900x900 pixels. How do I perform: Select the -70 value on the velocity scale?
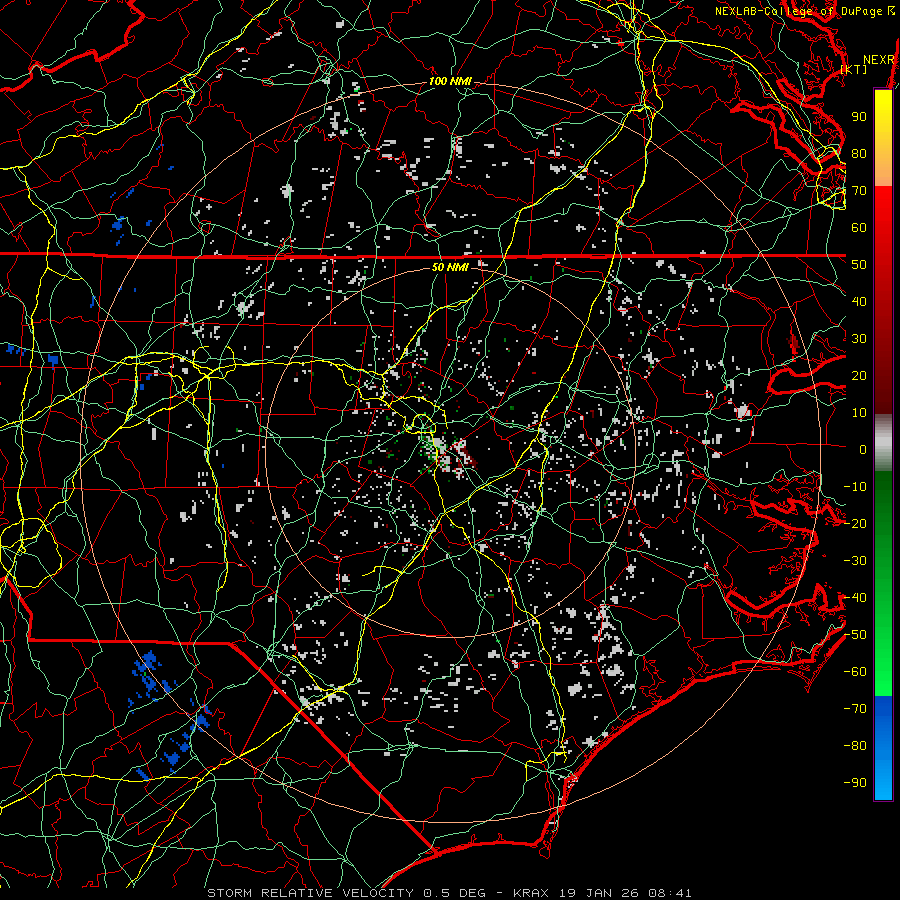(x=855, y=709)
